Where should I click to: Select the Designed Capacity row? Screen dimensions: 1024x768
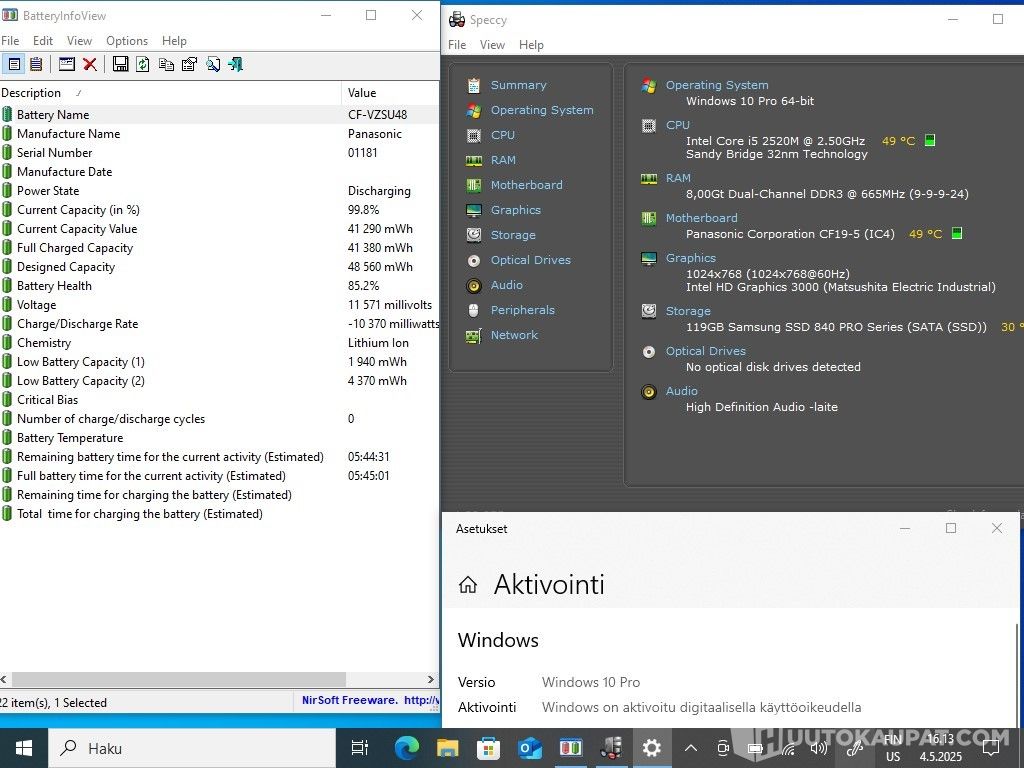pyautogui.click(x=219, y=267)
